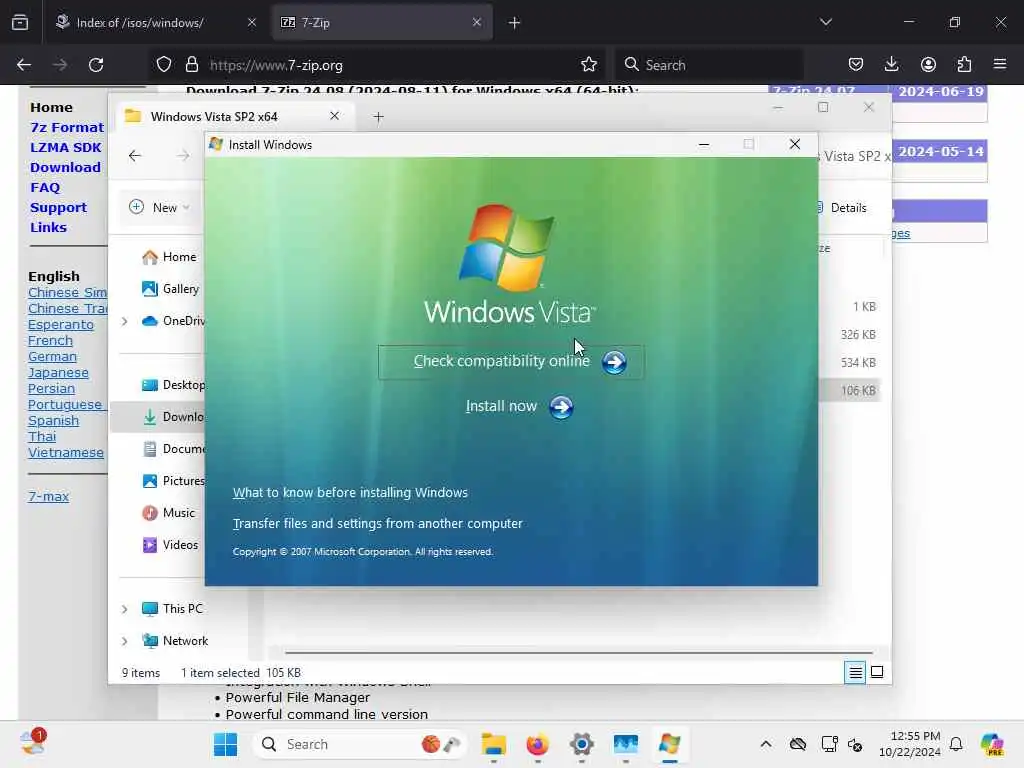
Task: Switch Explorer to large thumbnails view
Action: [877, 672]
